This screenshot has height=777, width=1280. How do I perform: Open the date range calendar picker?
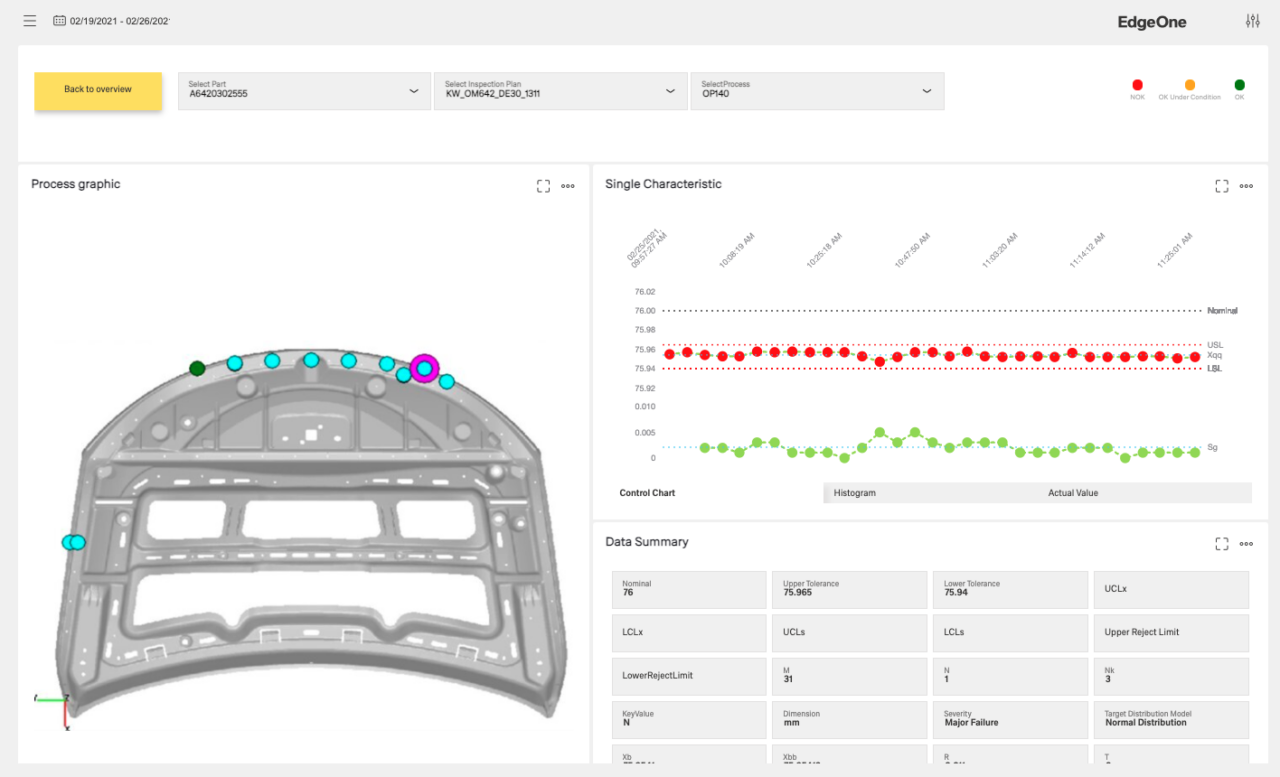point(60,21)
